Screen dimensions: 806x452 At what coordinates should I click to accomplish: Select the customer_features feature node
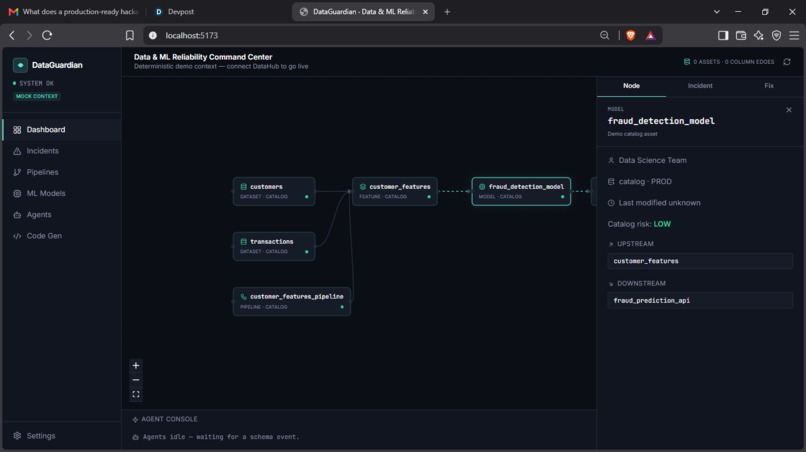pos(395,191)
